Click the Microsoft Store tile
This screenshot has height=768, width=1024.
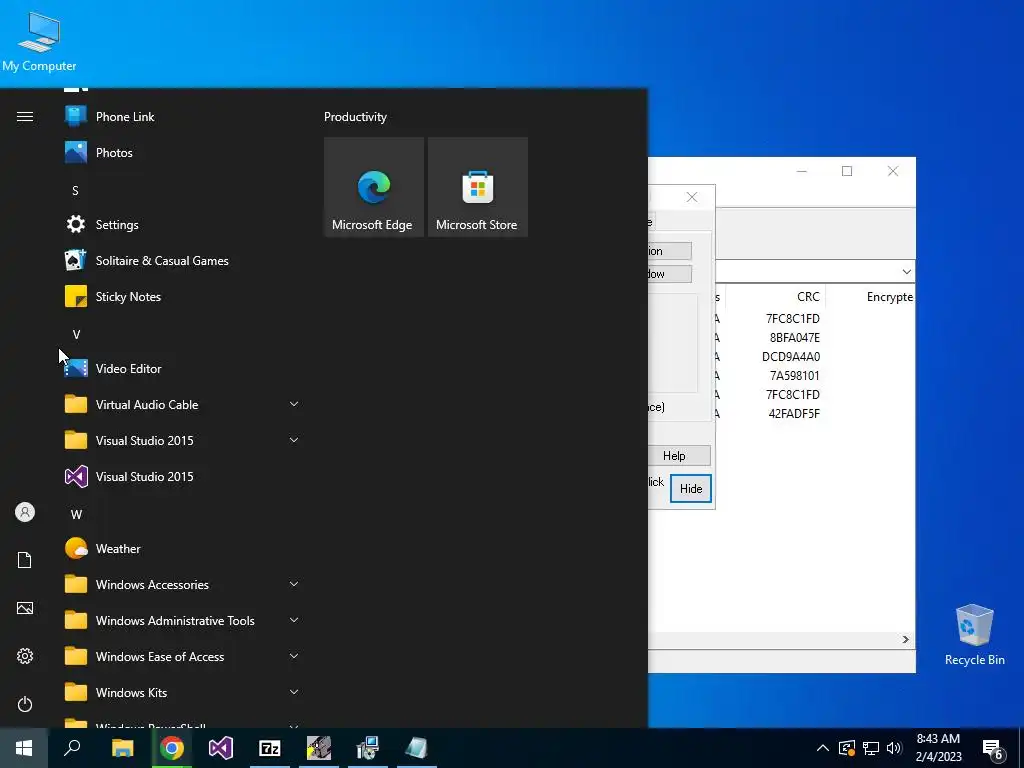point(477,187)
